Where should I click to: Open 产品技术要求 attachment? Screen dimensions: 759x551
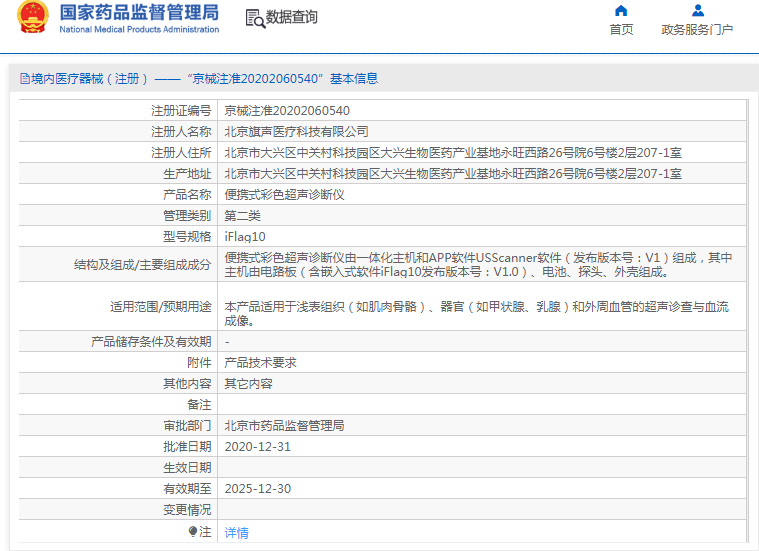tap(260, 363)
